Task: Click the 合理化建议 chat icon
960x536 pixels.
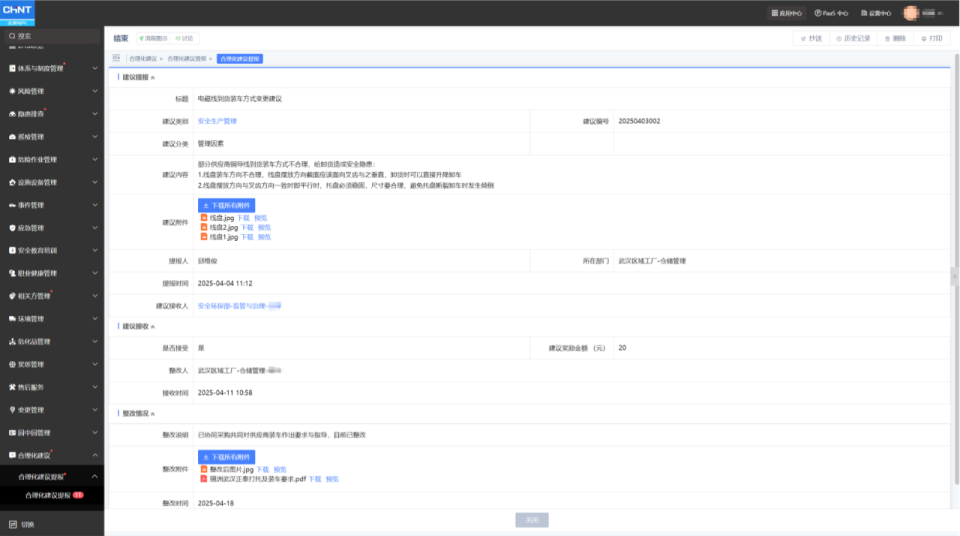Action: pos(12,455)
